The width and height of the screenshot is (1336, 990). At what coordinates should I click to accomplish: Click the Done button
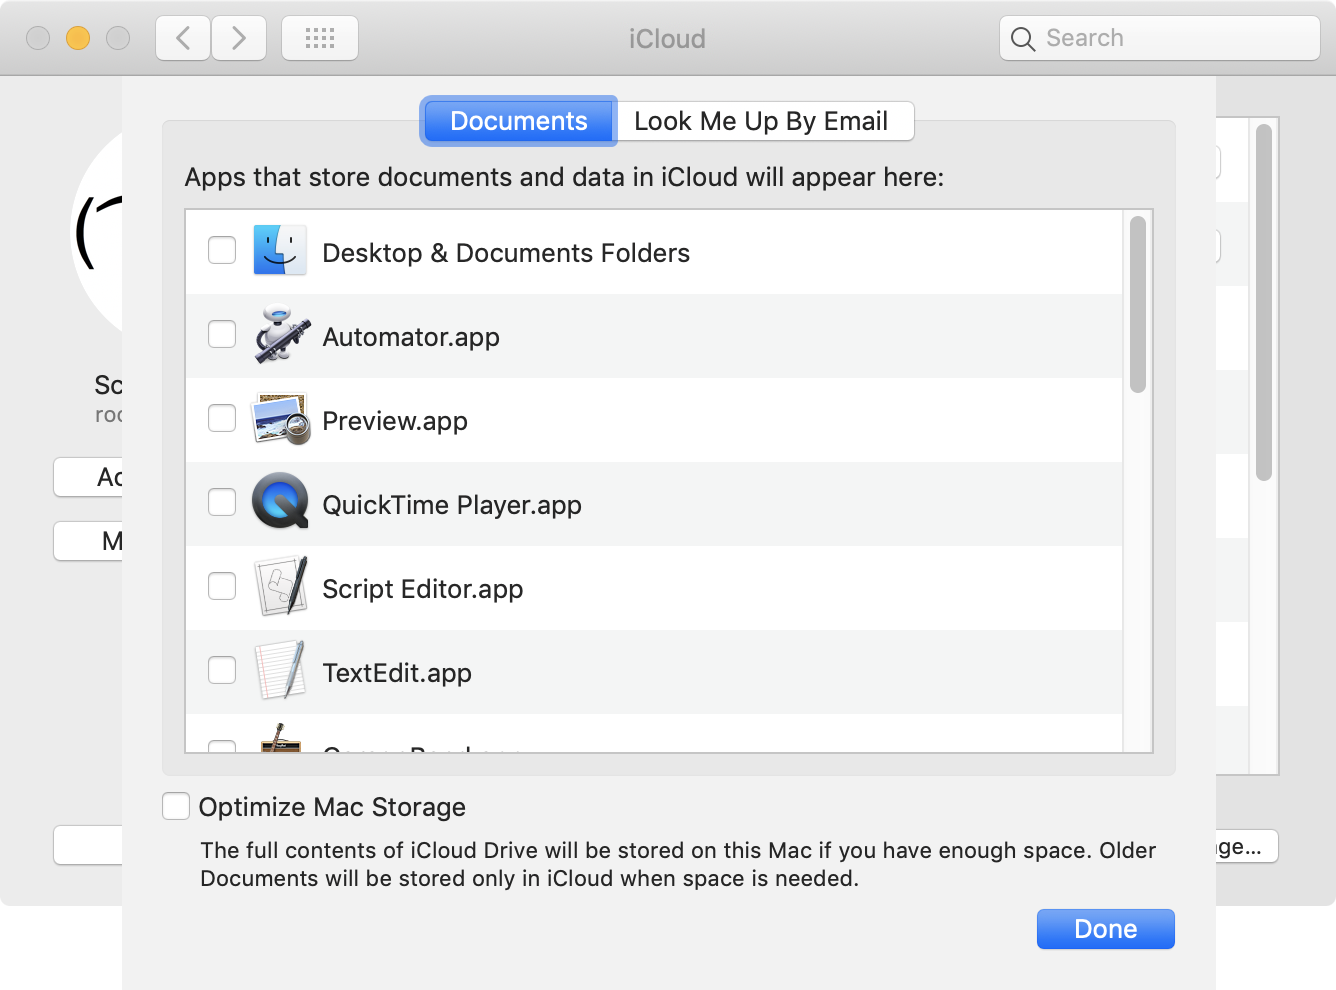[x=1106, y=929]
